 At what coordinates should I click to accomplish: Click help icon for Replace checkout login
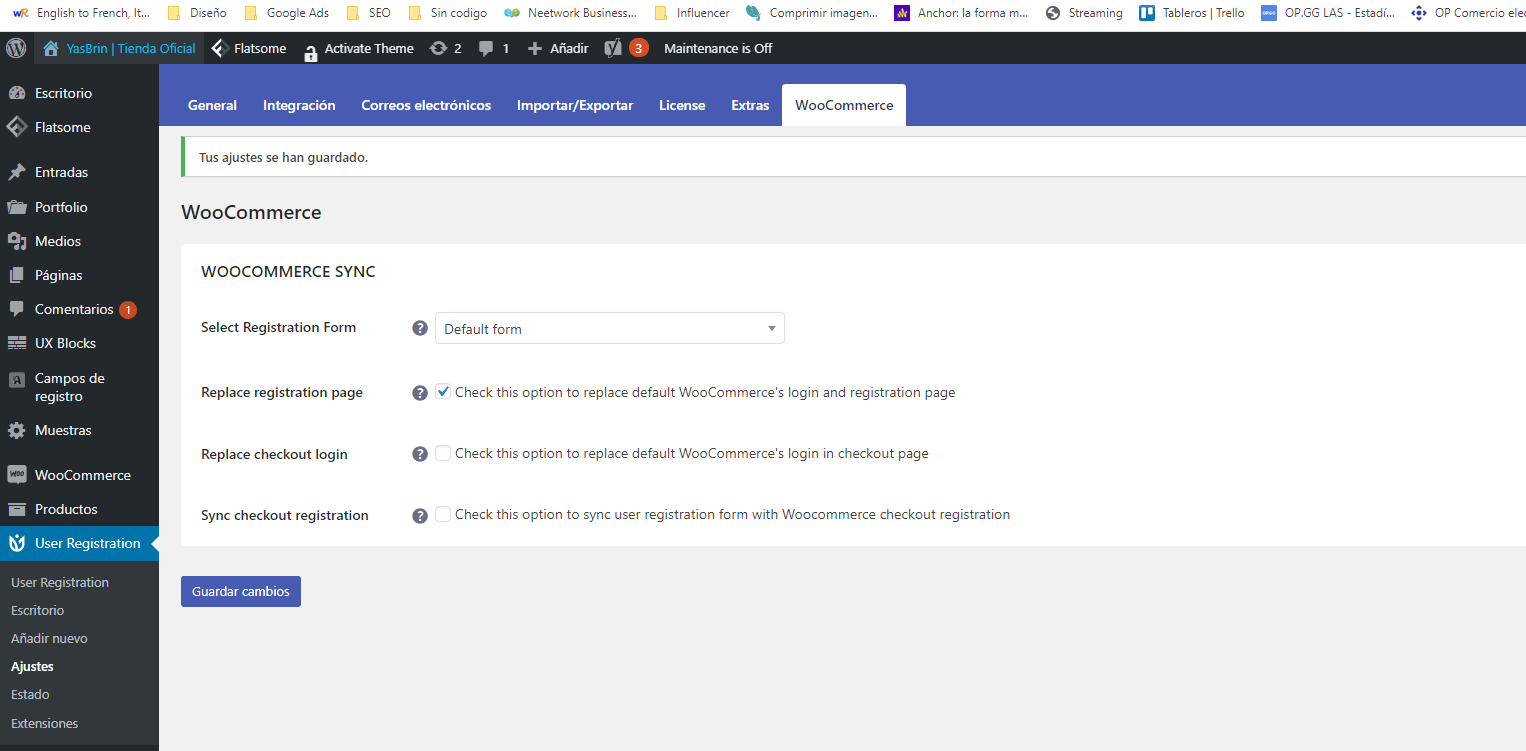point(420,454)
